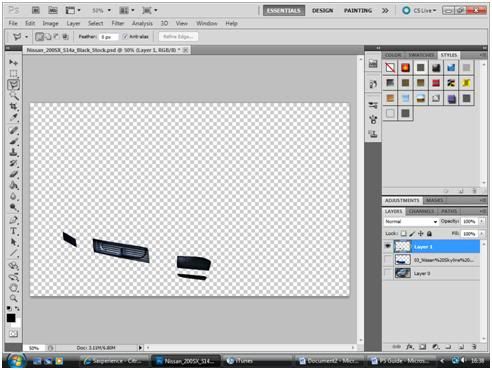Switch to the Channels tab

point(421,211)
